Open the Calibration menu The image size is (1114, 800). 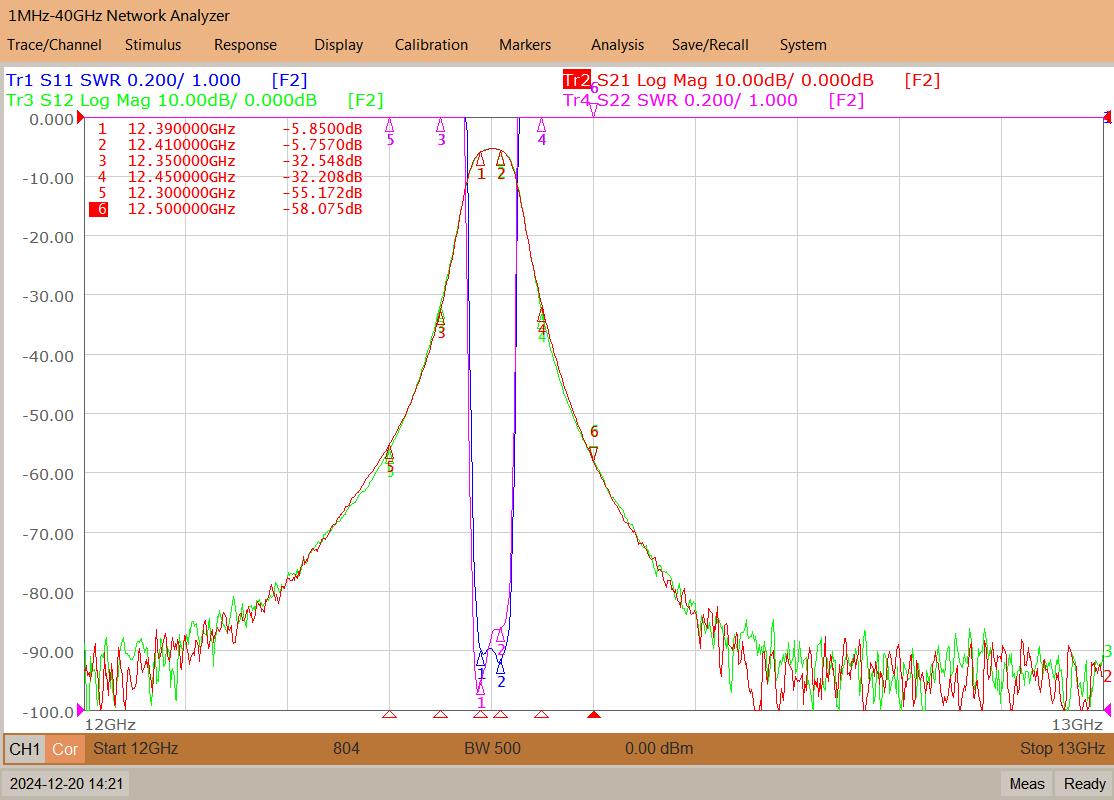click(x=431, y=45)
